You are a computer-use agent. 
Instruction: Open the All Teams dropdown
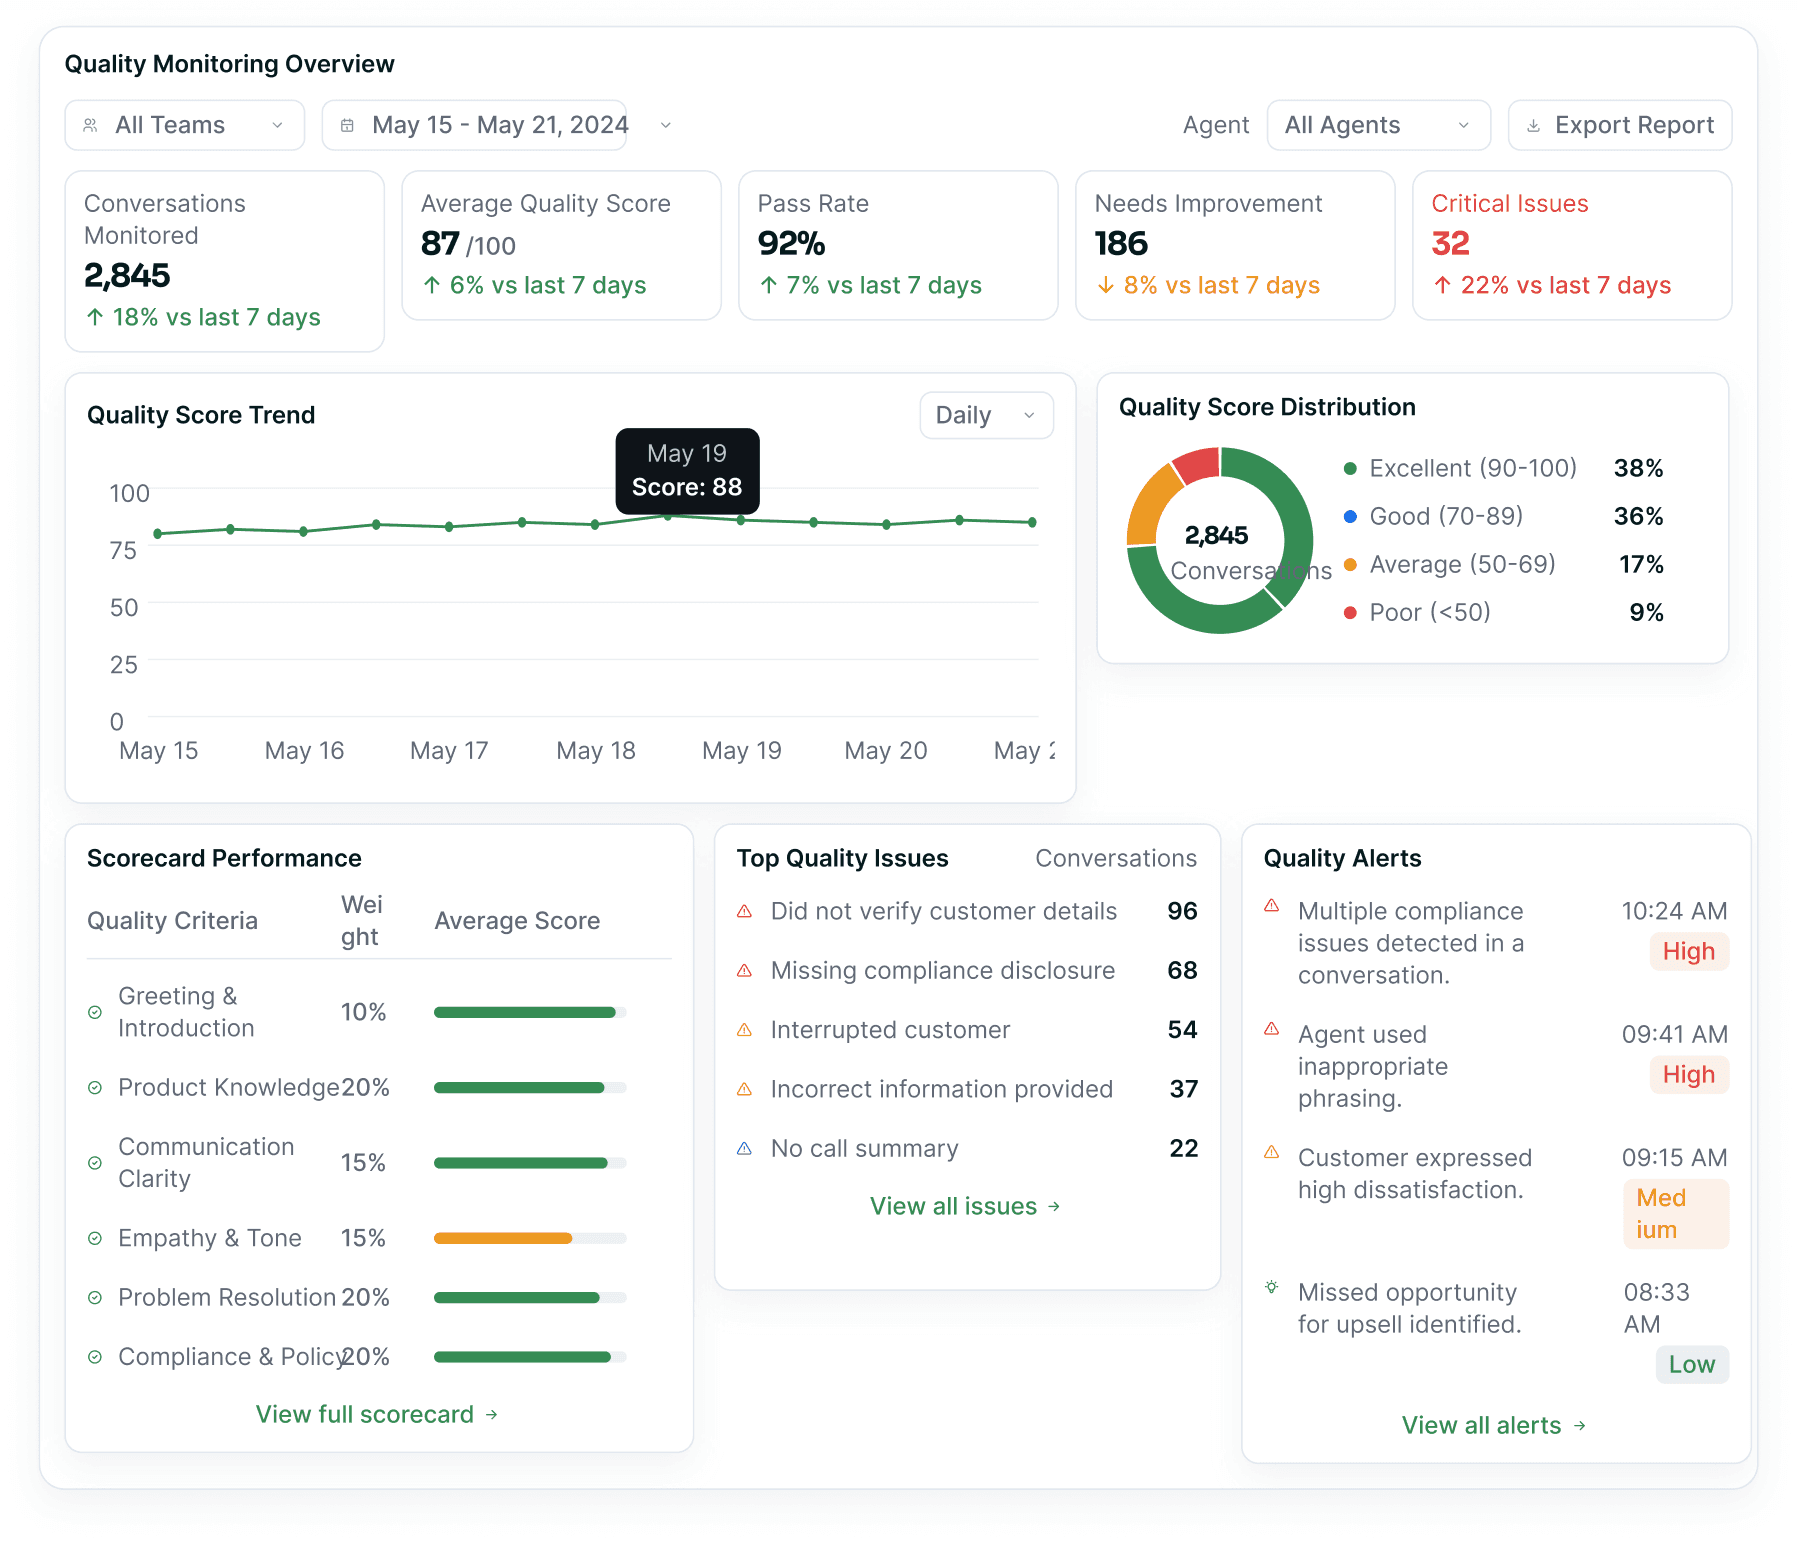184,125
